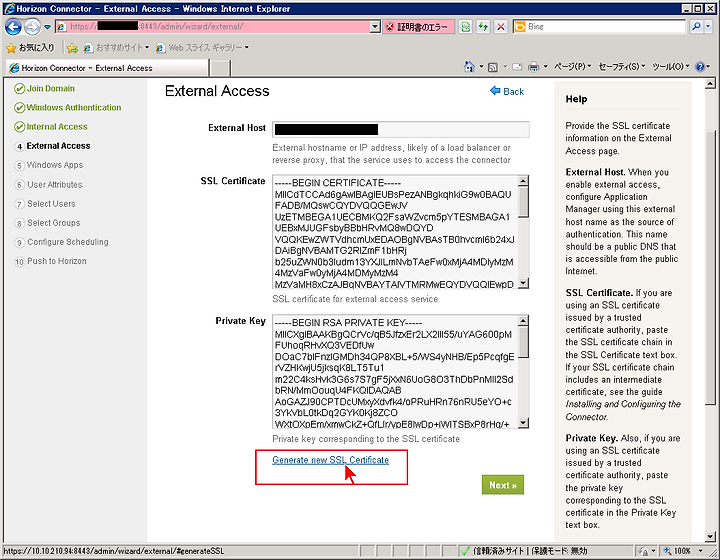The image size is (720, 560).
Task: Open the Favorites (お気に入り) star button
Action: coord(30,47)
